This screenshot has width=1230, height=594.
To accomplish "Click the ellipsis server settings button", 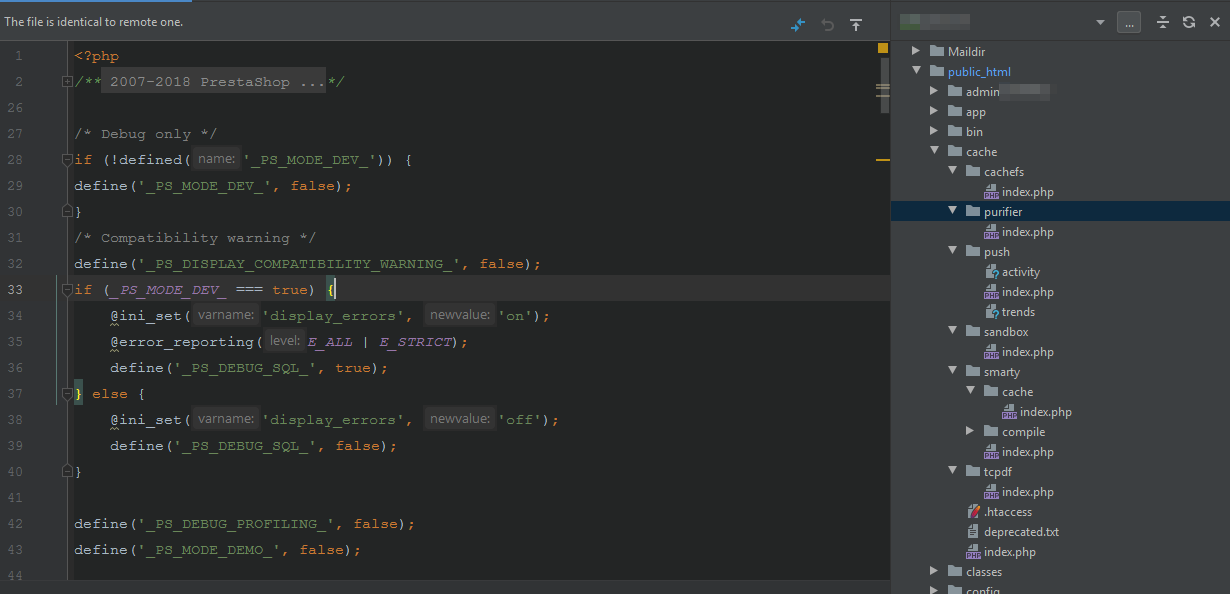I will (1129, 22).
